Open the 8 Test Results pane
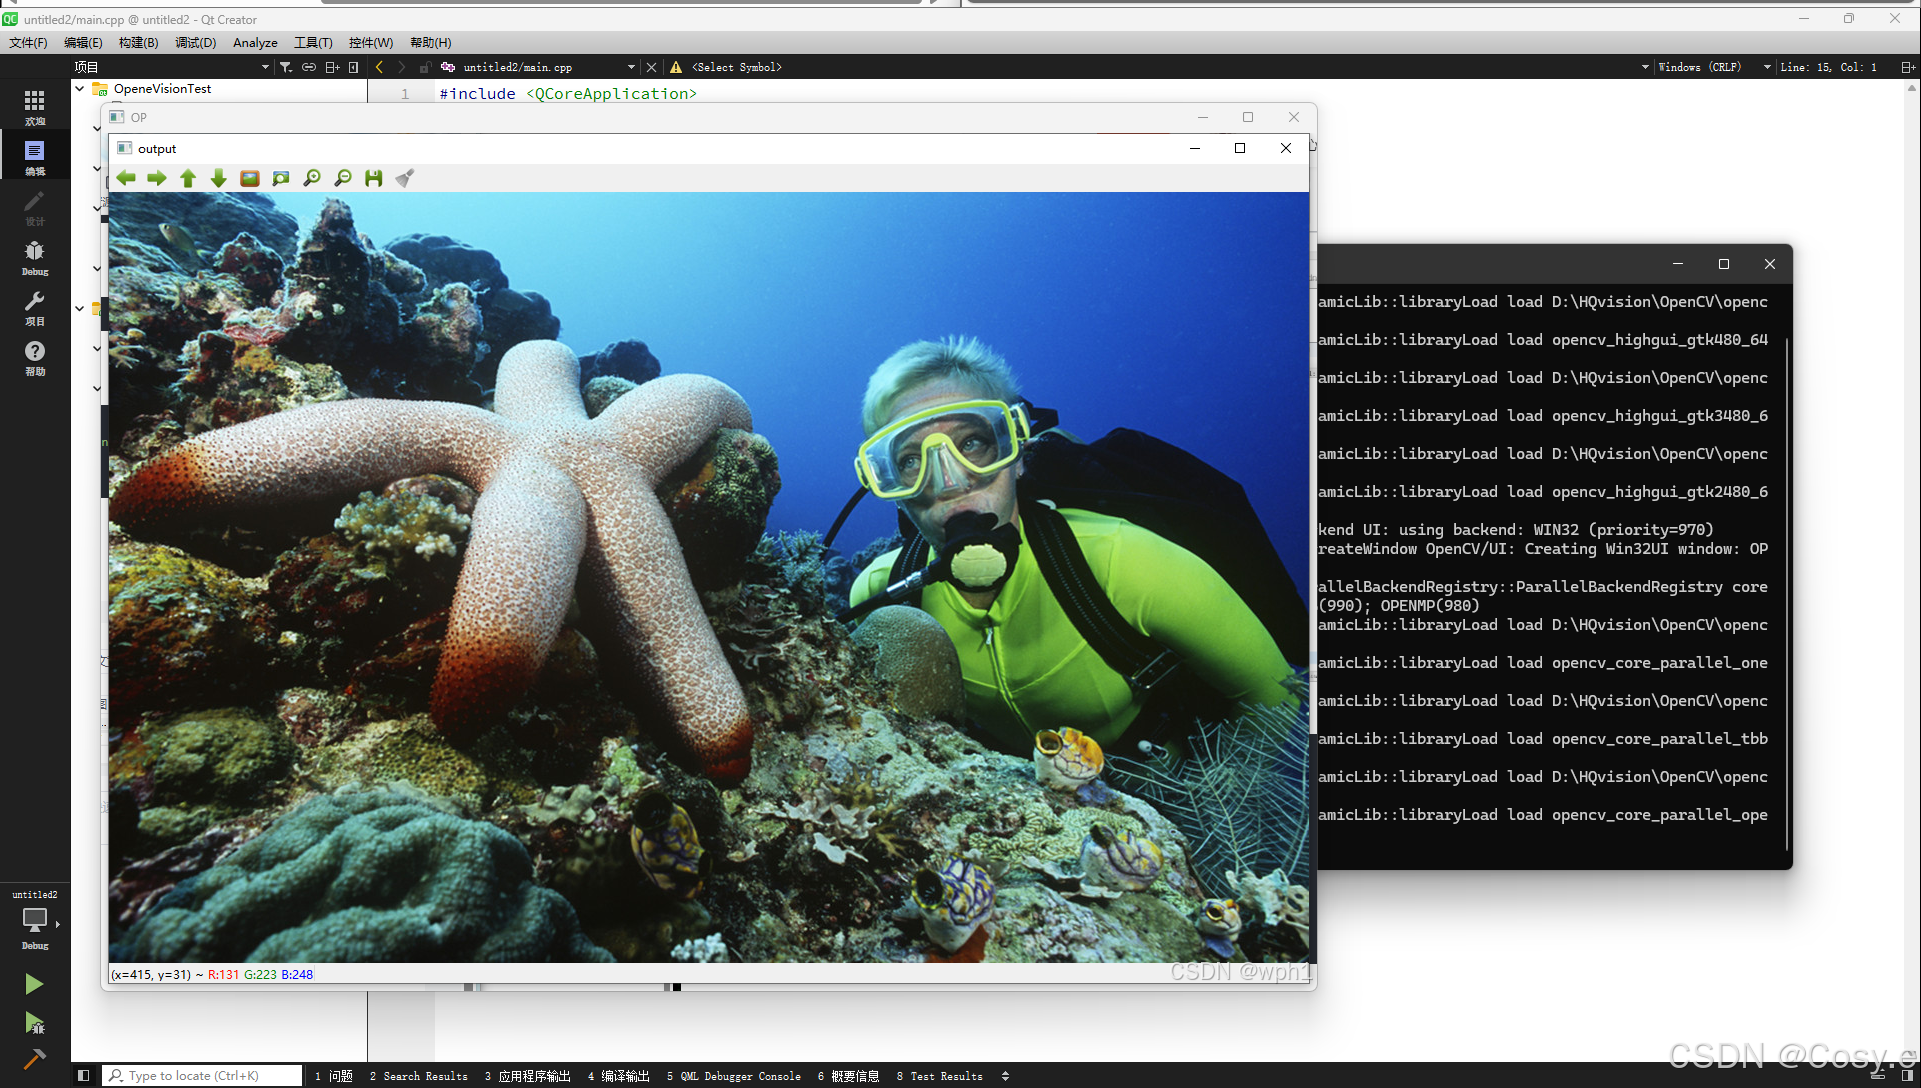This screenshot has width=1921, height=1088. click(x=939, y=1076)
